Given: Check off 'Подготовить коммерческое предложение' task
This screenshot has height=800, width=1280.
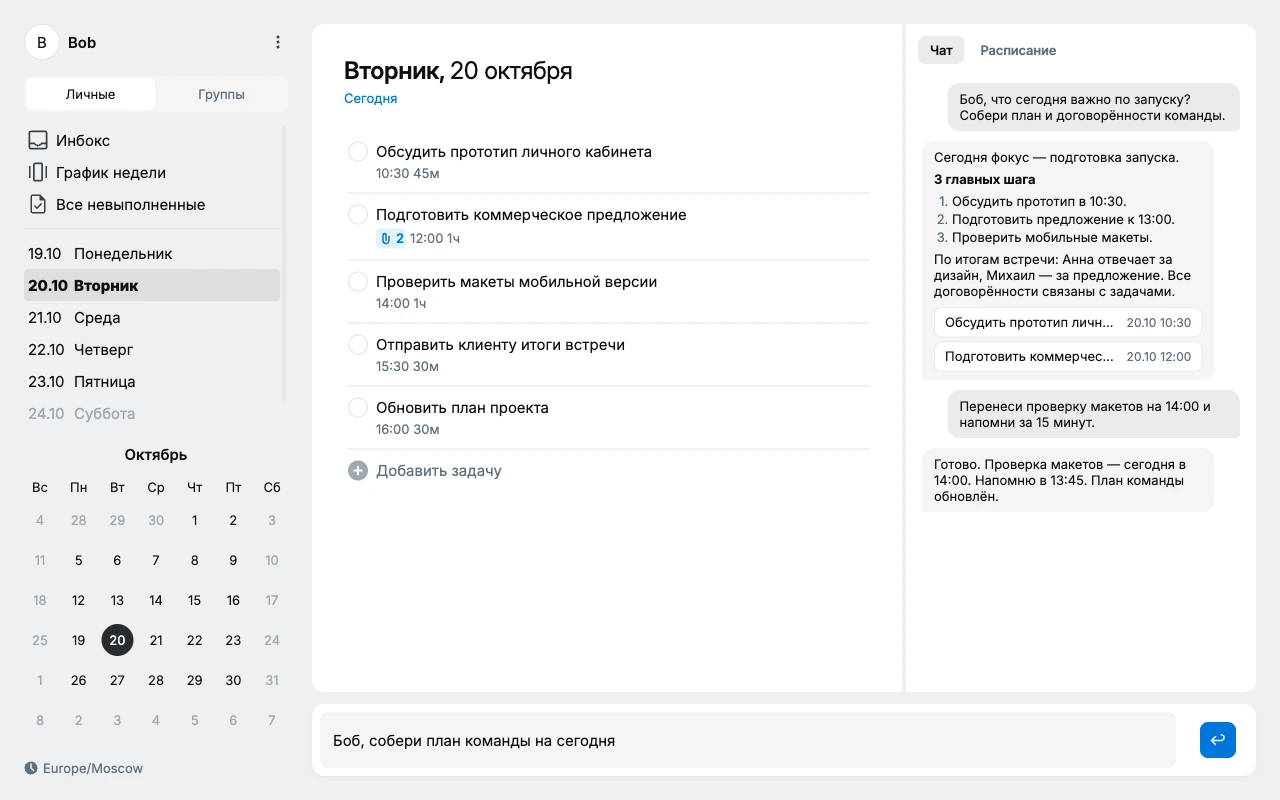Looking at the screenshot, I should click(358, 215).
